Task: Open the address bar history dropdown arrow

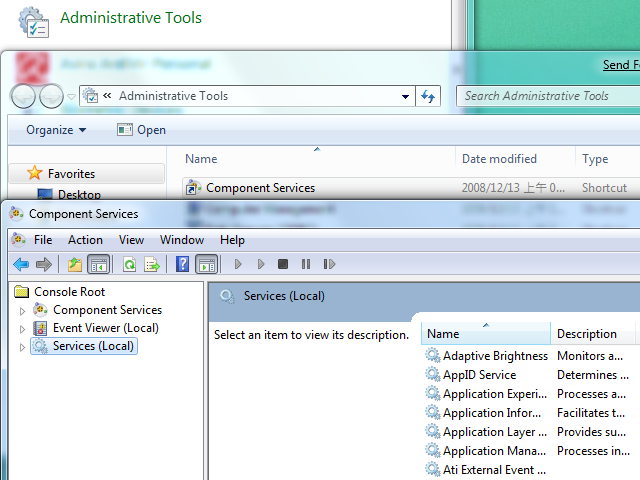Action: tap(405, 96)
